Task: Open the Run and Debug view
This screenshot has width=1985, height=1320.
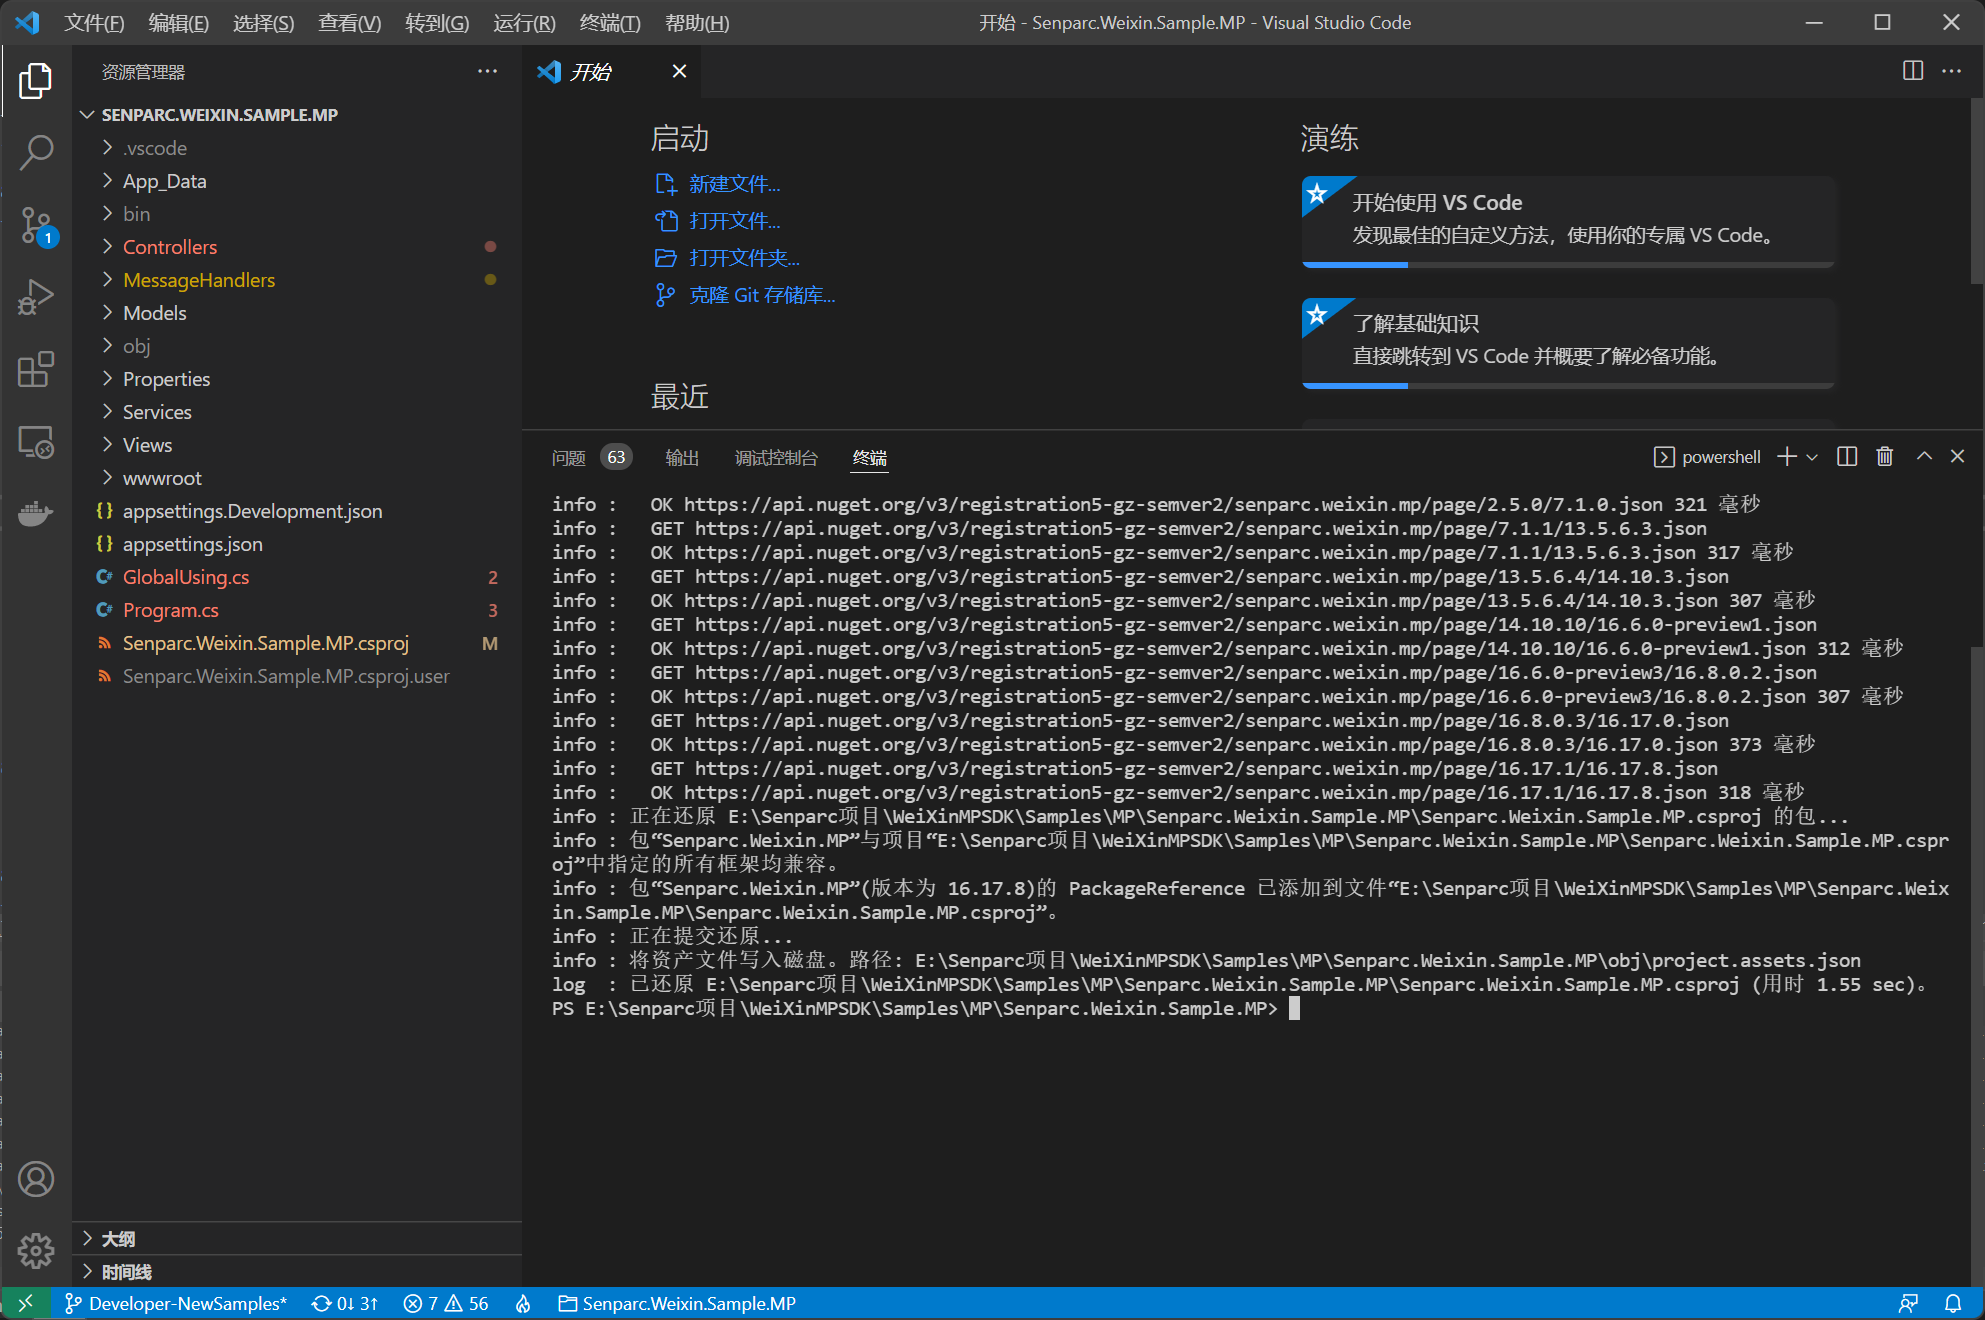Action: coord(36,296)
